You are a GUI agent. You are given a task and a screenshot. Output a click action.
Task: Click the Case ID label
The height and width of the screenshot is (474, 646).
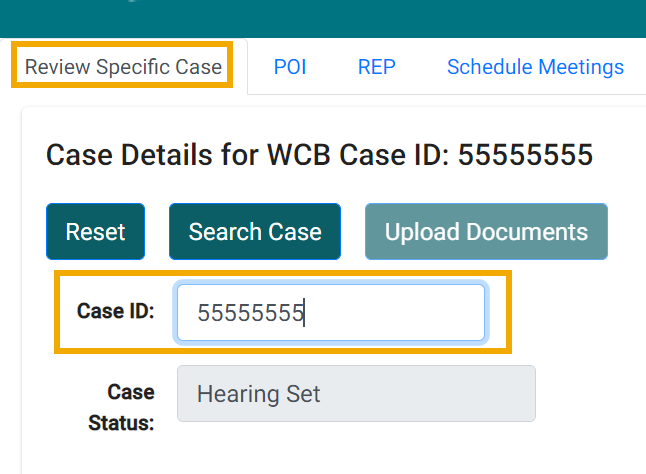[115, 311]
